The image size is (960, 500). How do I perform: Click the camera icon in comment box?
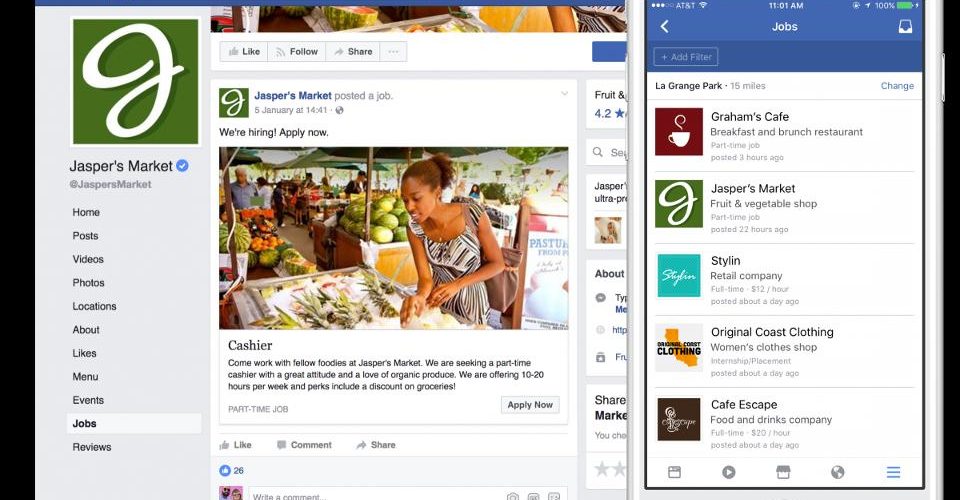pyautogui.click(x=513, y=496)
